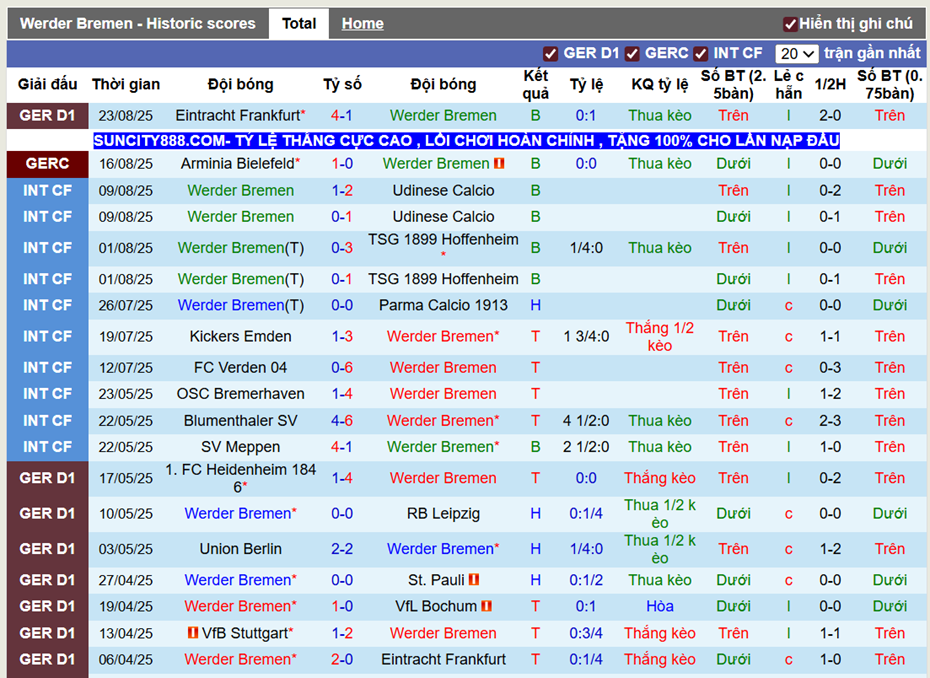The image size is (930, 678).
Task: Uncheck the GERC filter checkbox
Action: 632,54
